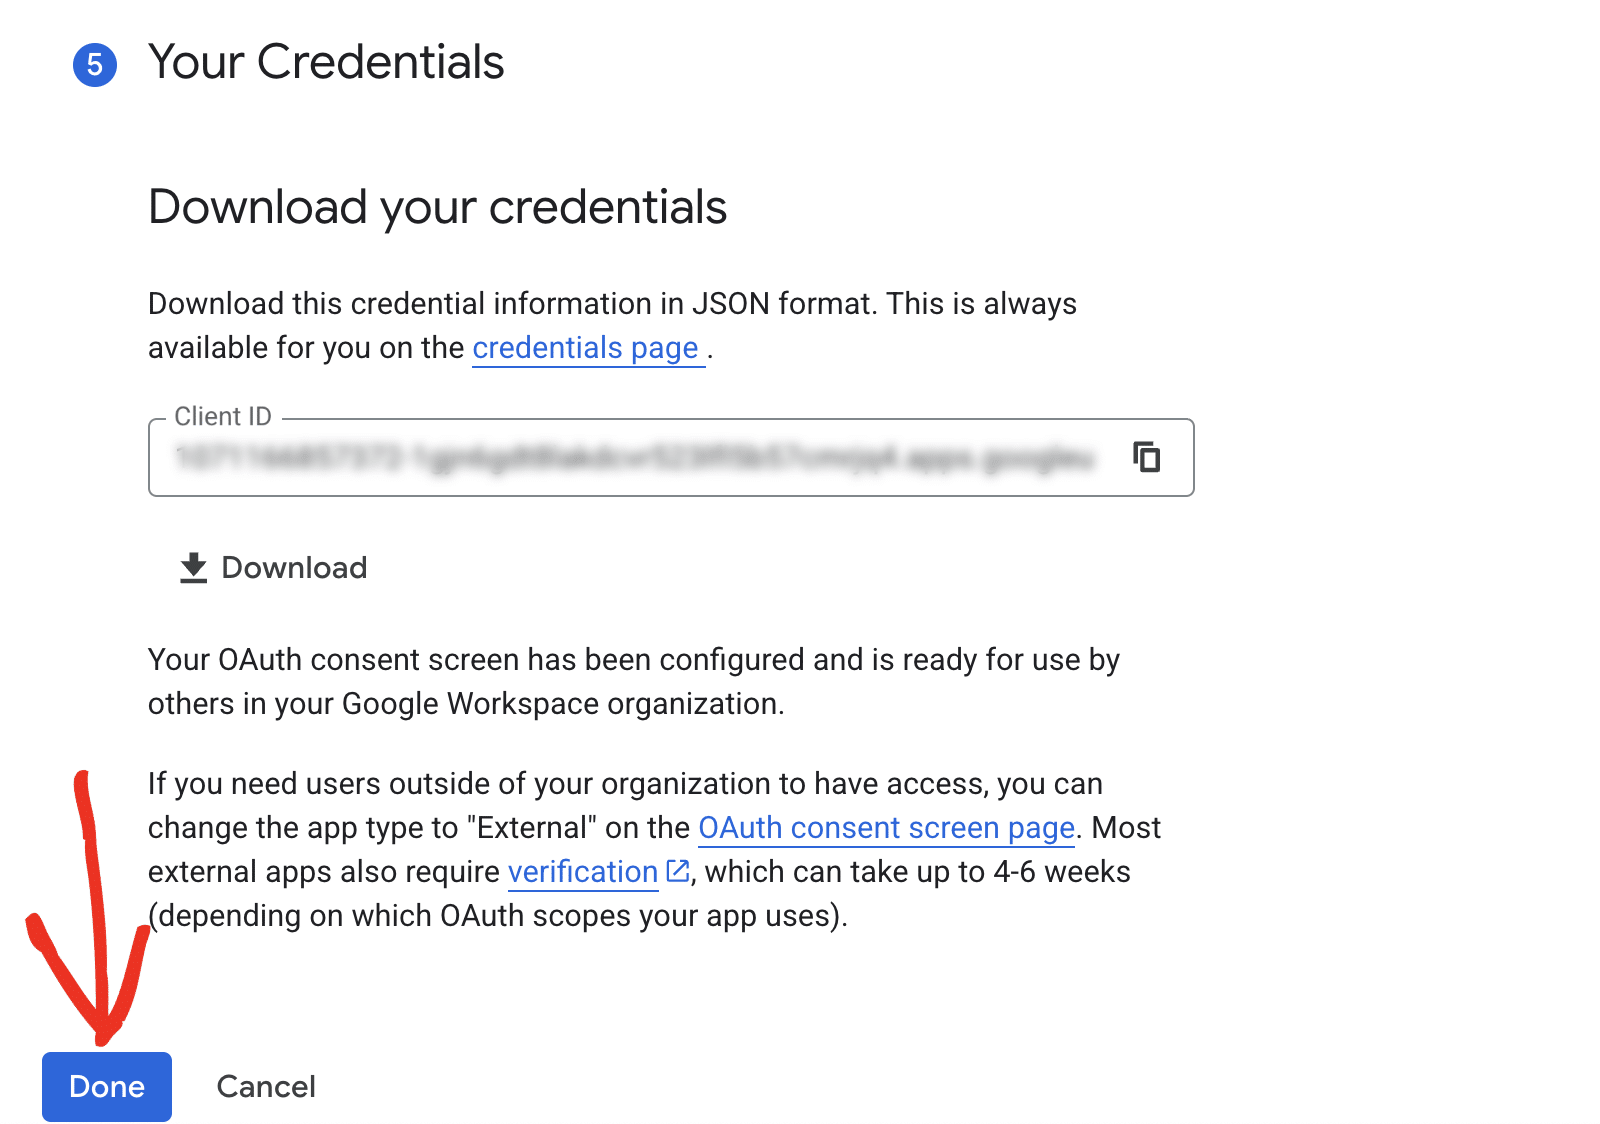
Task: Click the step 5 number badge
Action: pos(95,65)
